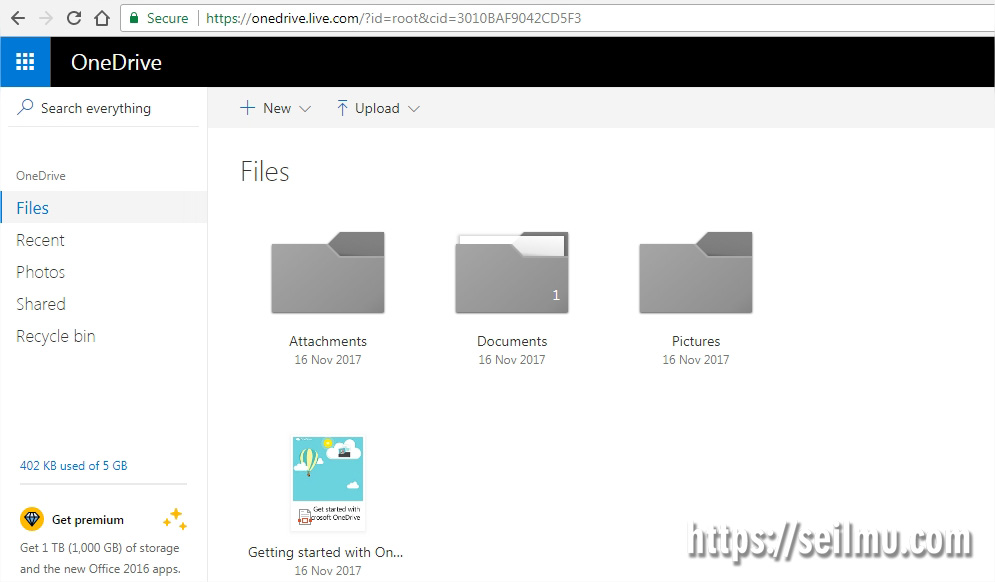Screen dimensions: 995x582
Task: Select the Recent view in the sidebar
Action: (x=40, y=240)
